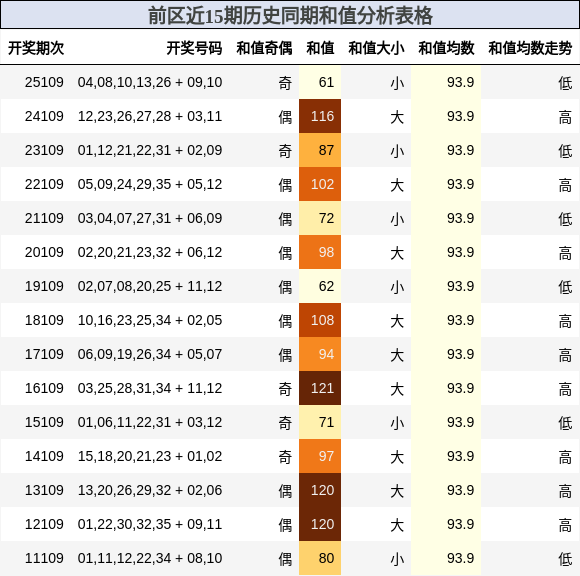Screen dimensions: 580x576
Task: Select draw numbers 06,09,19,26,34 + 05,07
Action: pyautogui.click(x=150, y=354)
